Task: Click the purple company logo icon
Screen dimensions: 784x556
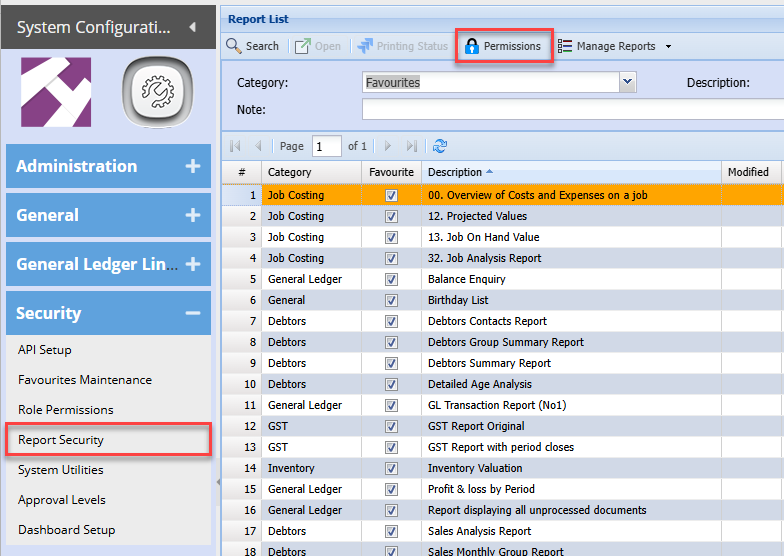Action: [56, 92]
